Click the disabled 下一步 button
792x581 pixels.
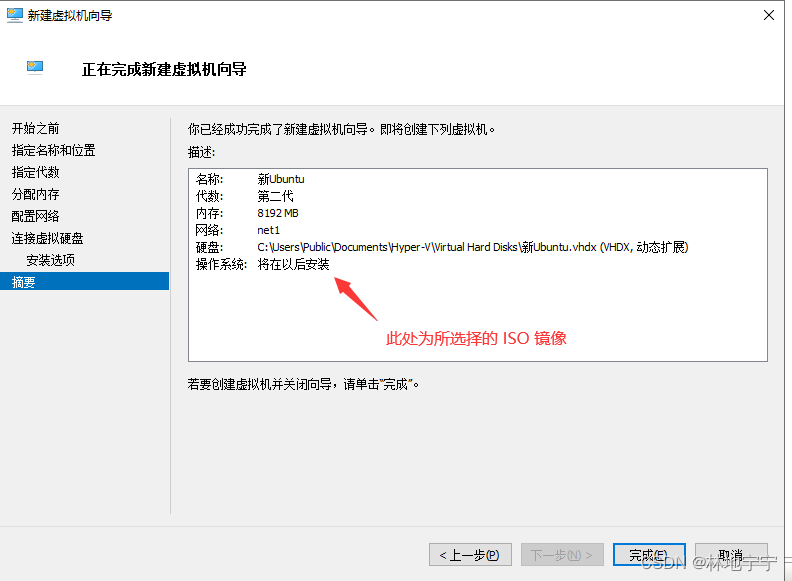tap(562, 555)
